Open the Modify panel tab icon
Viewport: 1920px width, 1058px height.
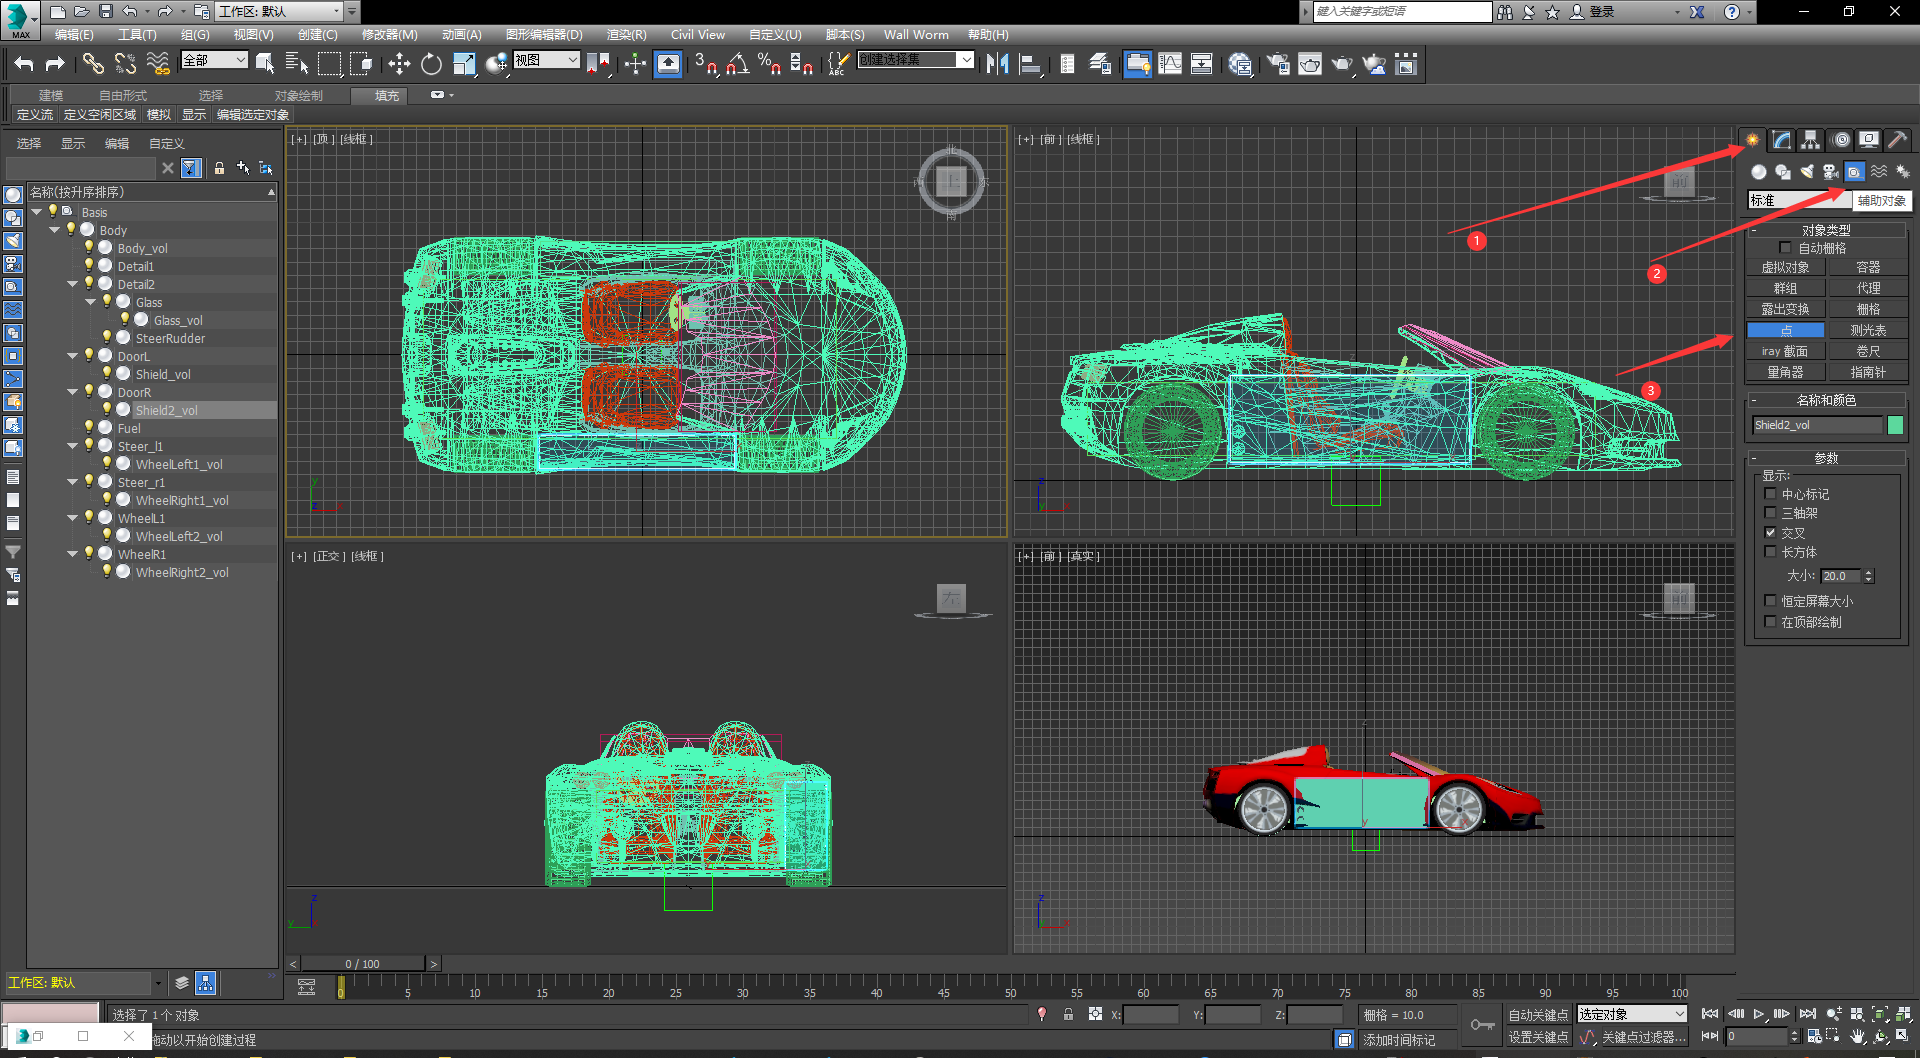click(x=1781, y=140)
